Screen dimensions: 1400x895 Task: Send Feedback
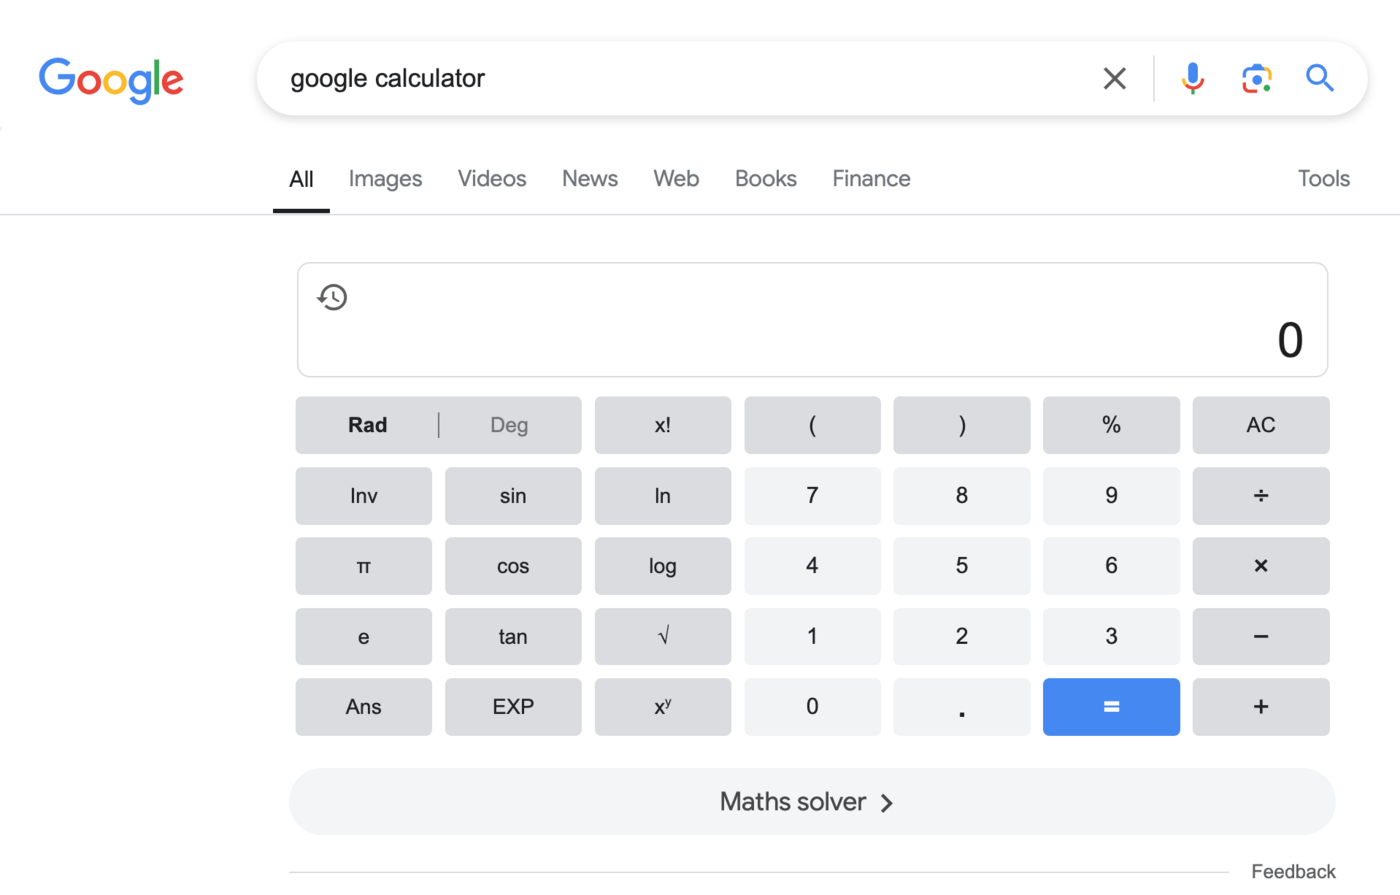tap(1293, 871)
